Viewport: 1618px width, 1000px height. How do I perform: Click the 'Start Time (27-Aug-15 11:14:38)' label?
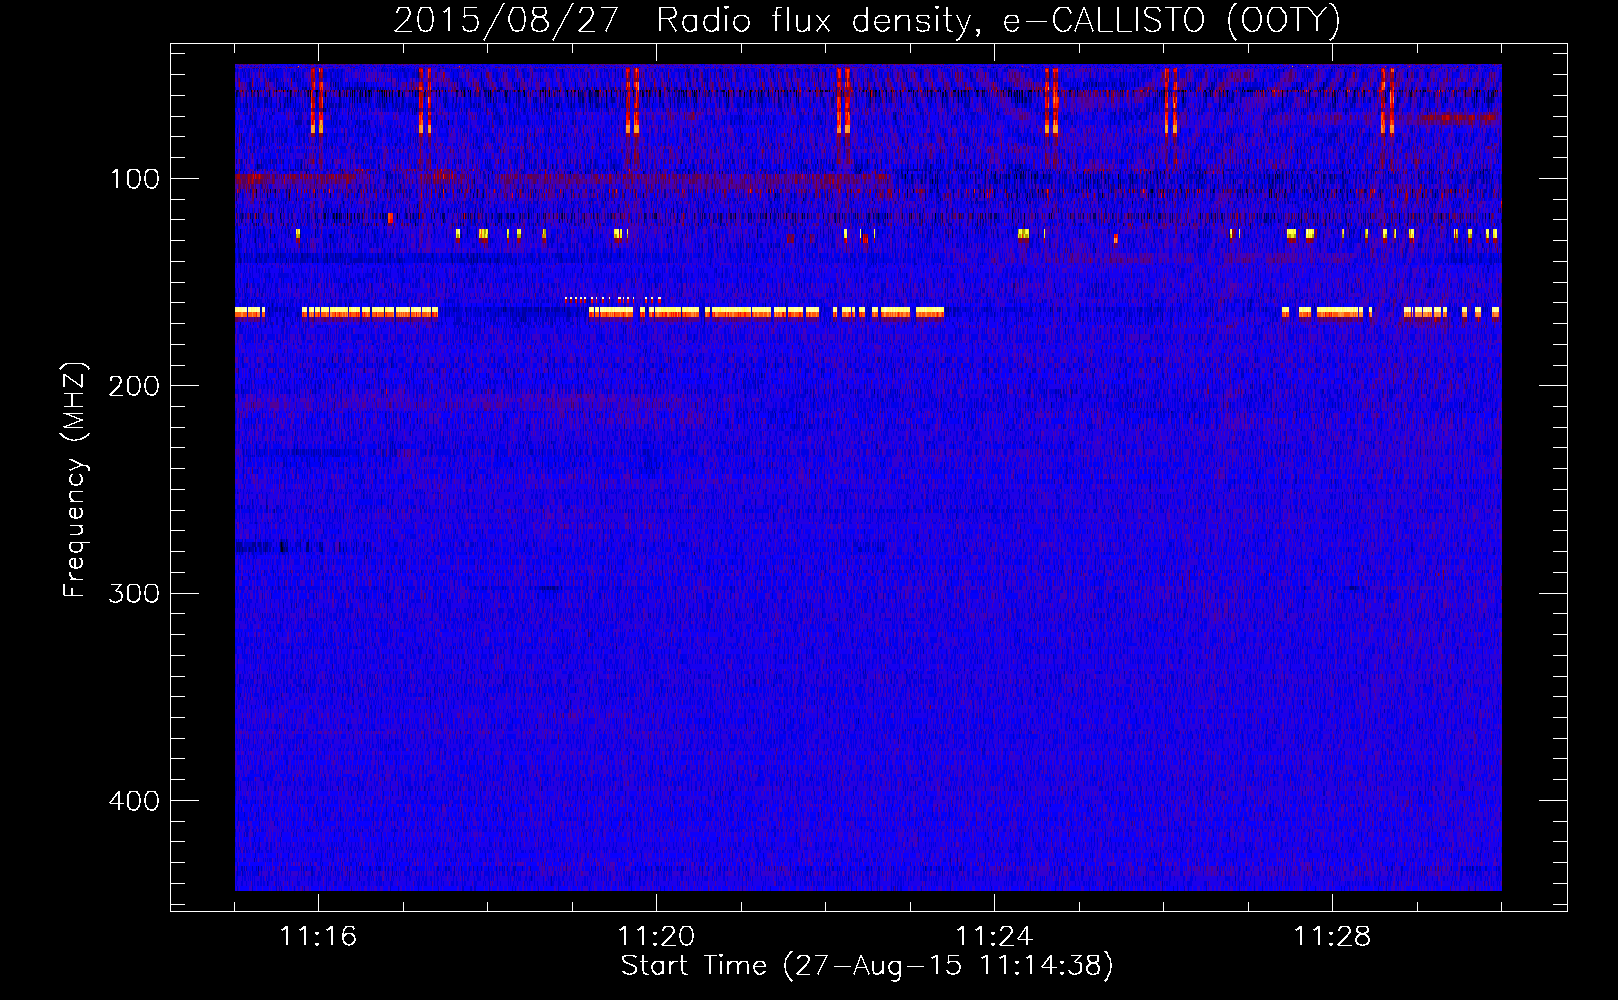867,966
